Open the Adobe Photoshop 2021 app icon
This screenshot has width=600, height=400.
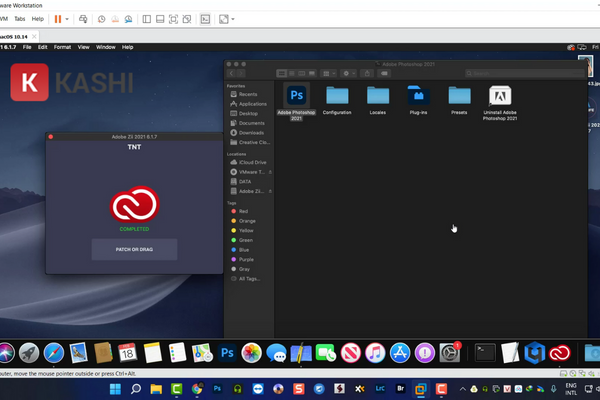[x=297, y=95]
